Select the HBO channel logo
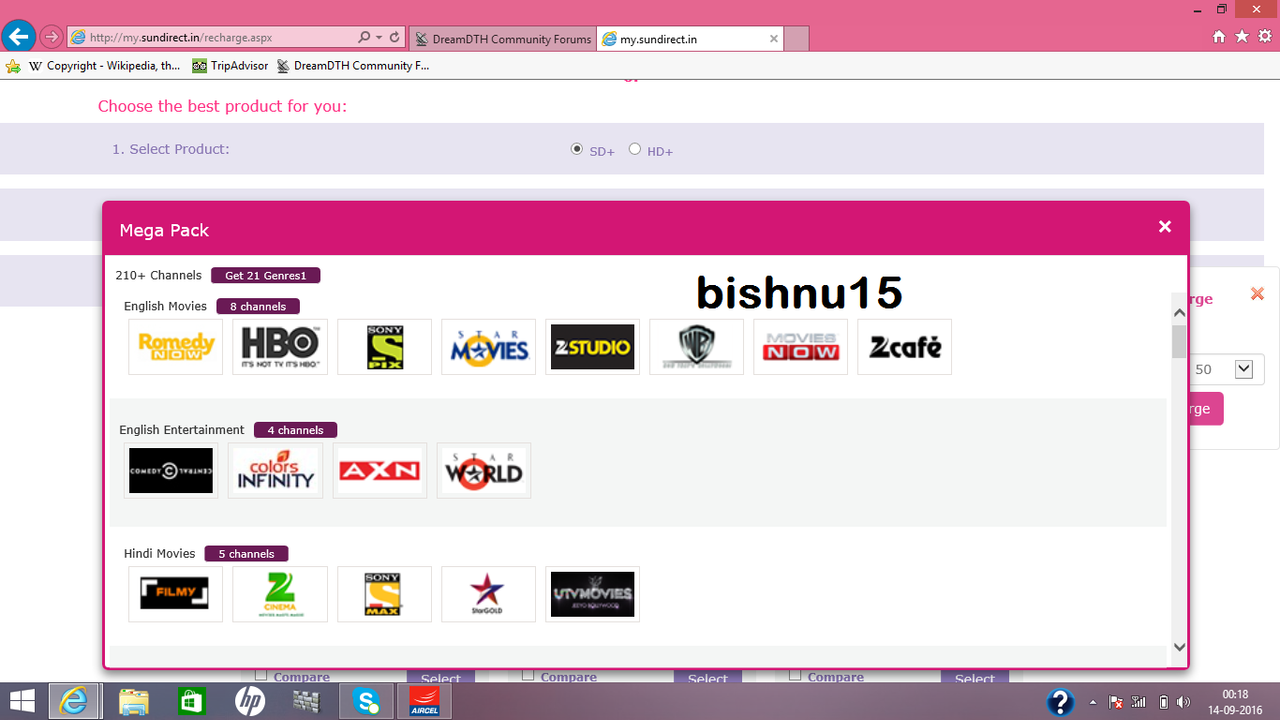The height and width of the screenshot is (720, 1280). (280, 347)
